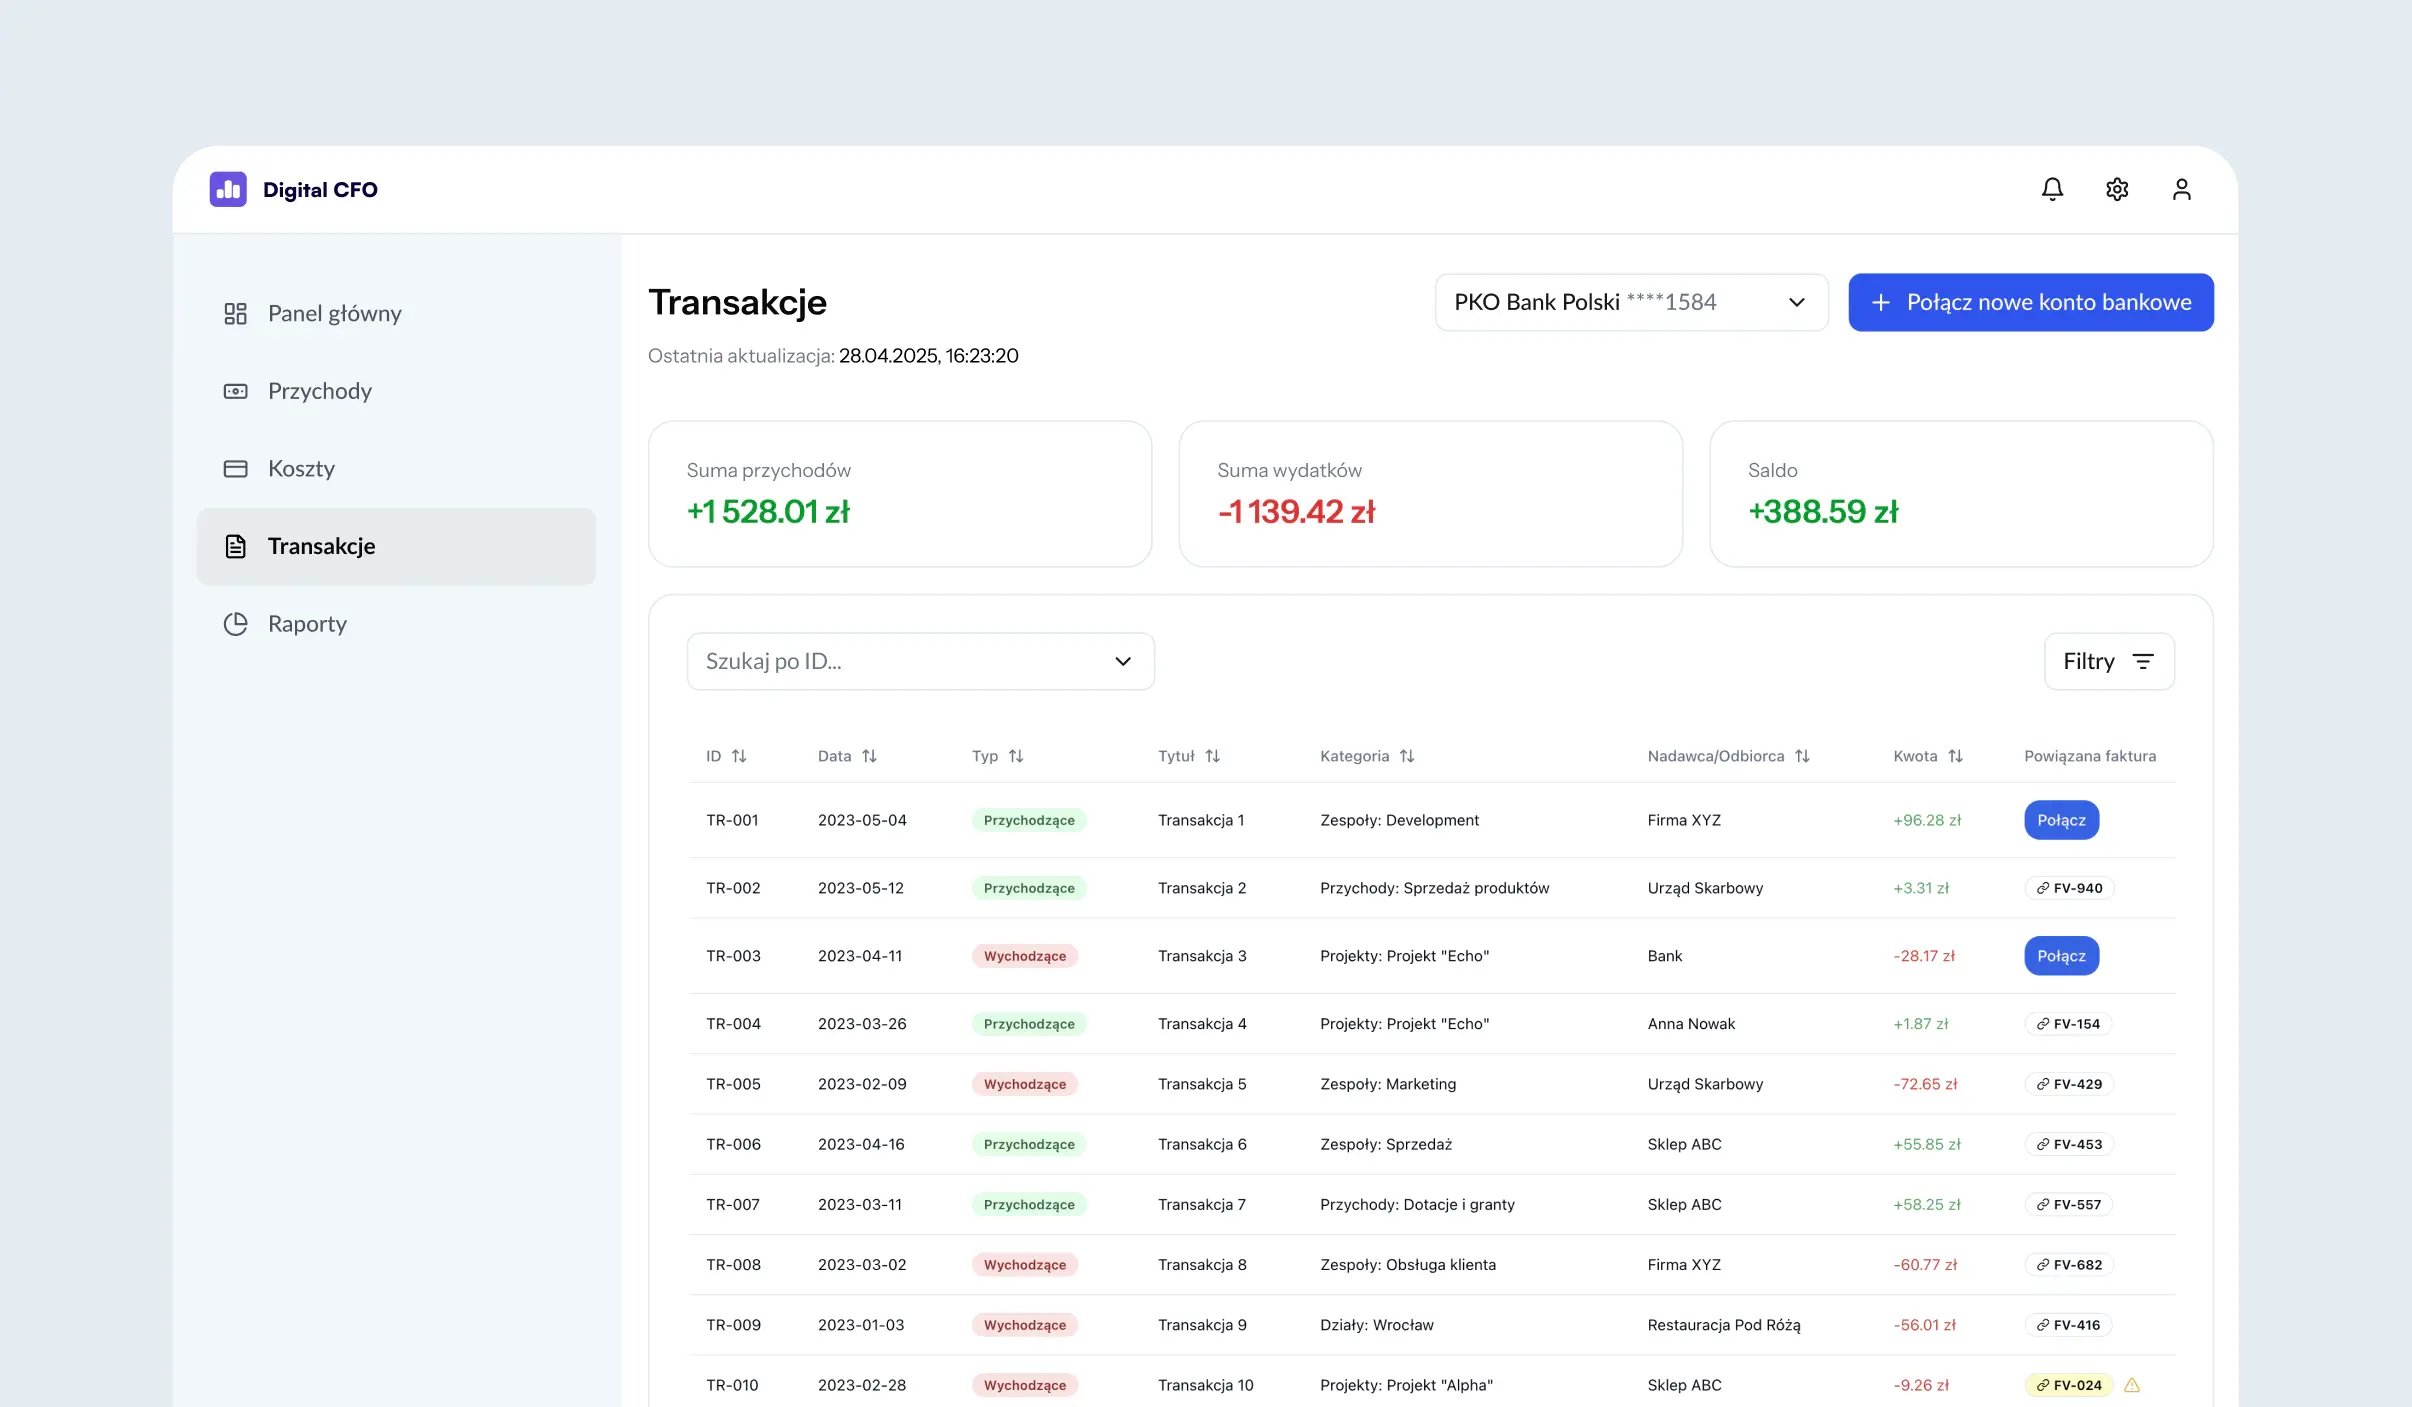Open linked invoice FV-682
The width and height of the screenshot is (2412, 1407).
click(2069, 1265)
